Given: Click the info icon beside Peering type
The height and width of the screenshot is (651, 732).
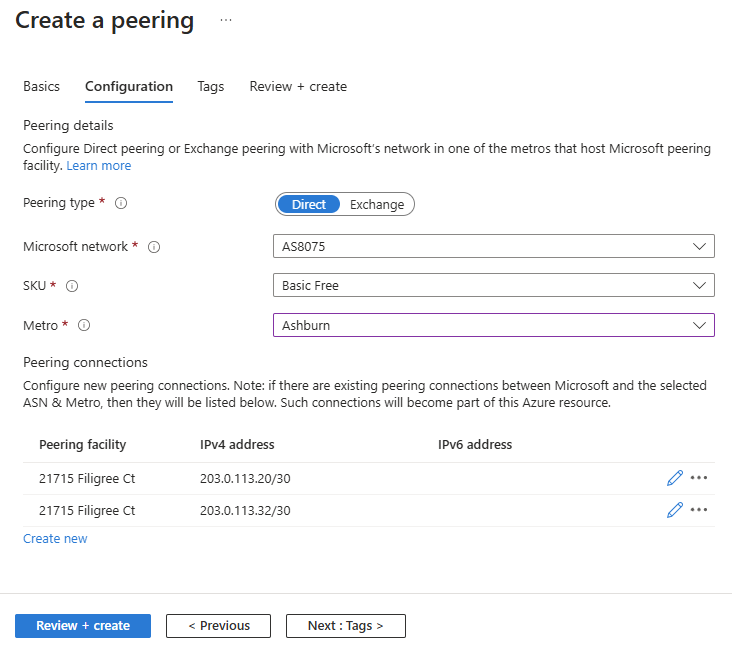Looking at the screenshot, I should pyautogui.click(x=121, y=203).
